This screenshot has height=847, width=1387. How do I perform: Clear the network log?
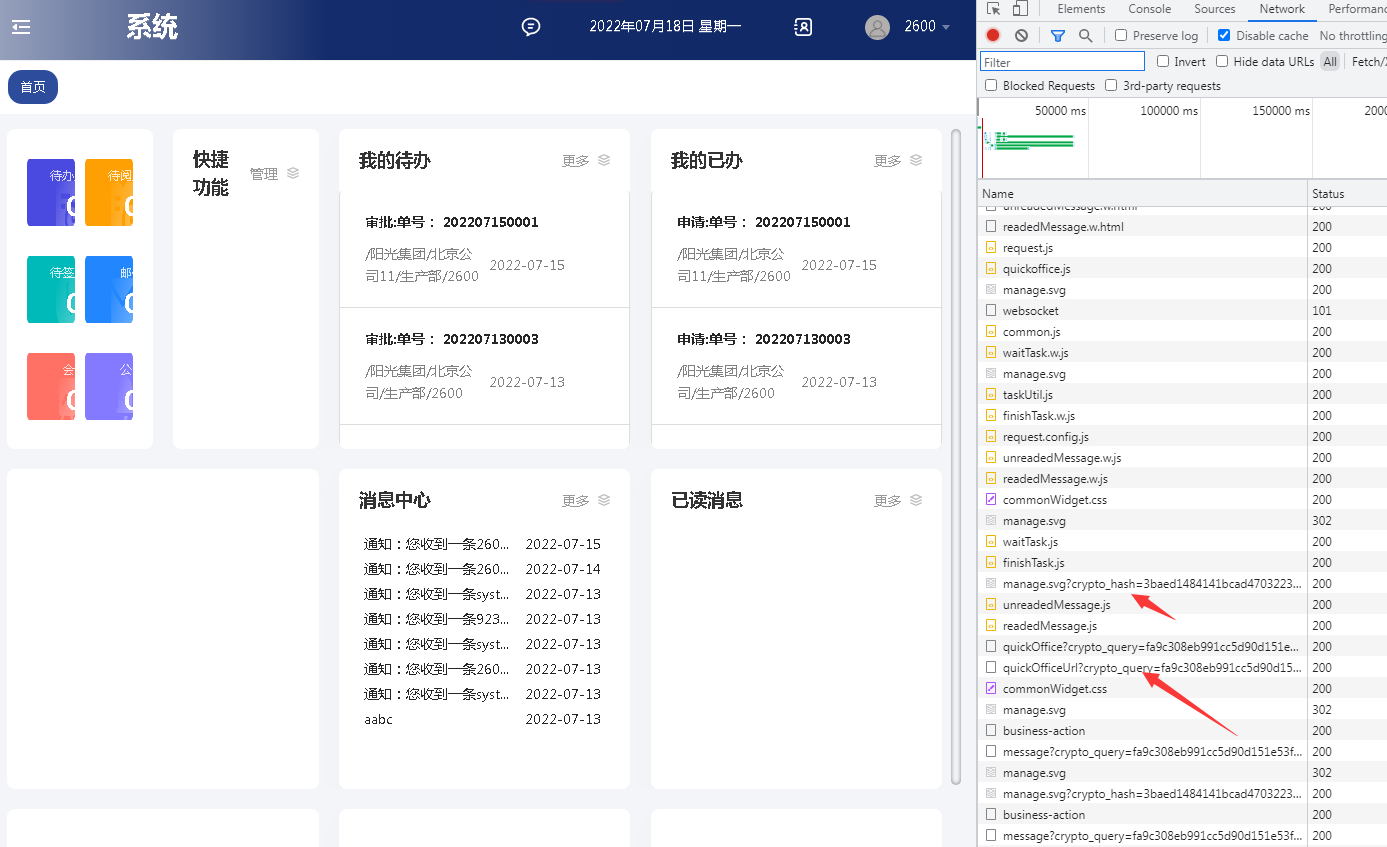1021,35
